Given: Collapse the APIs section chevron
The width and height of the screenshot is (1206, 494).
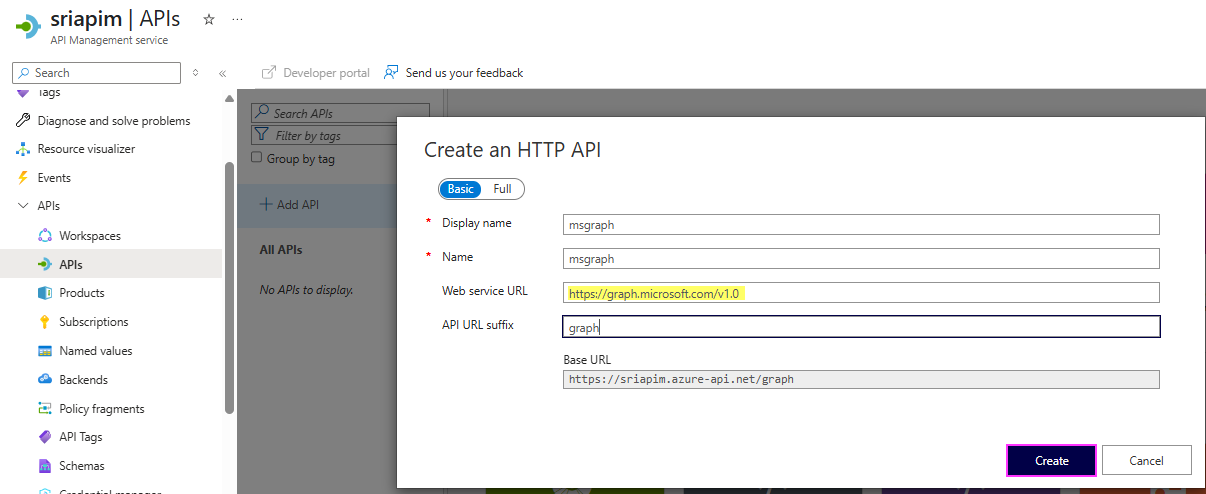Looking at the screenshot, I should (x=23, y=206).
